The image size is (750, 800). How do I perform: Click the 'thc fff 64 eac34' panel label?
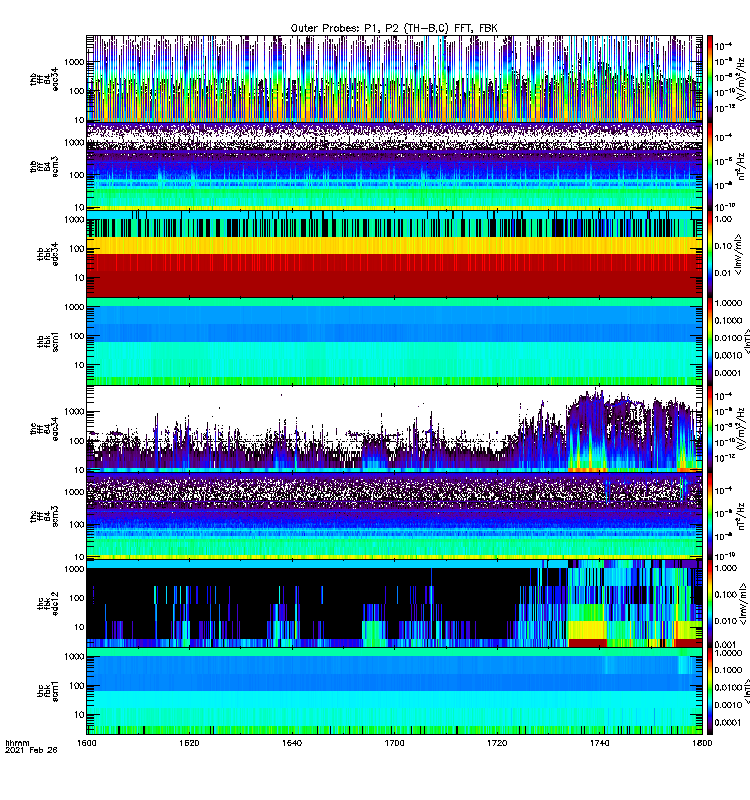[44, 429]
